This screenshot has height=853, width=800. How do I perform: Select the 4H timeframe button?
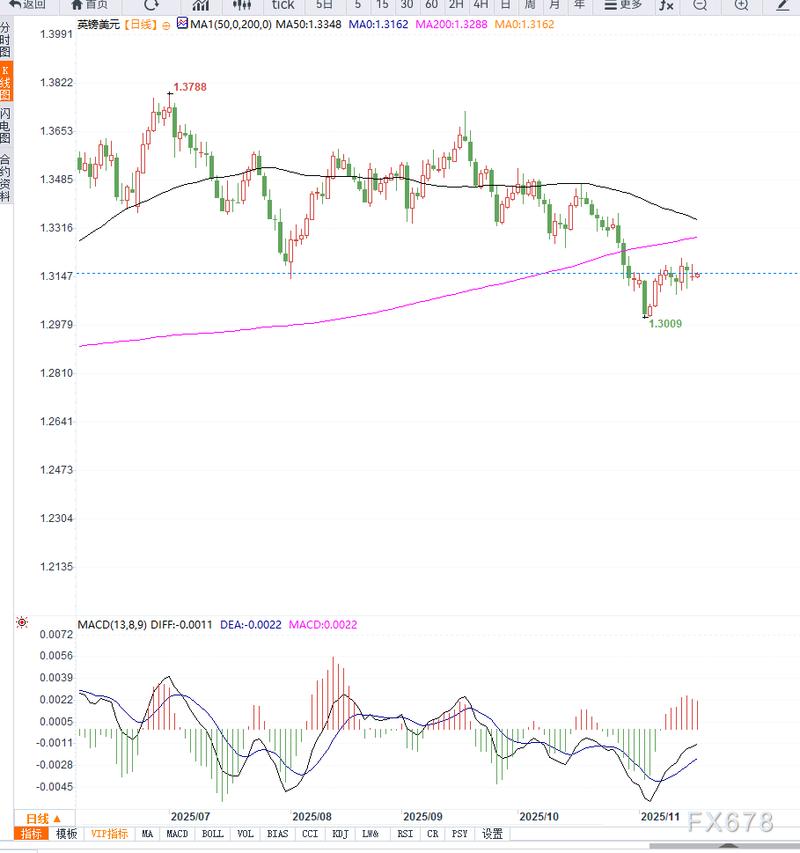480,5
